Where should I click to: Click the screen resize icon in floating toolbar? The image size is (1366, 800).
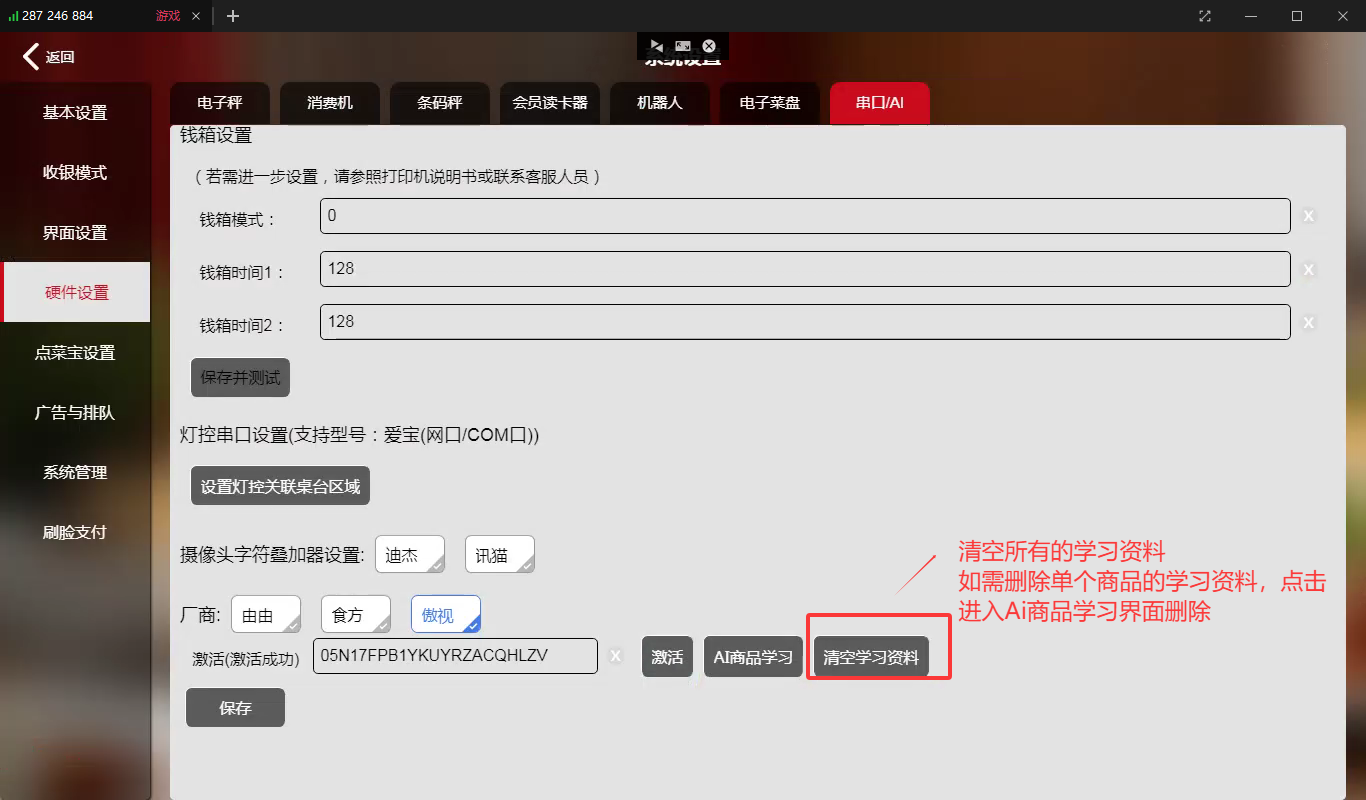click(682, 46)
